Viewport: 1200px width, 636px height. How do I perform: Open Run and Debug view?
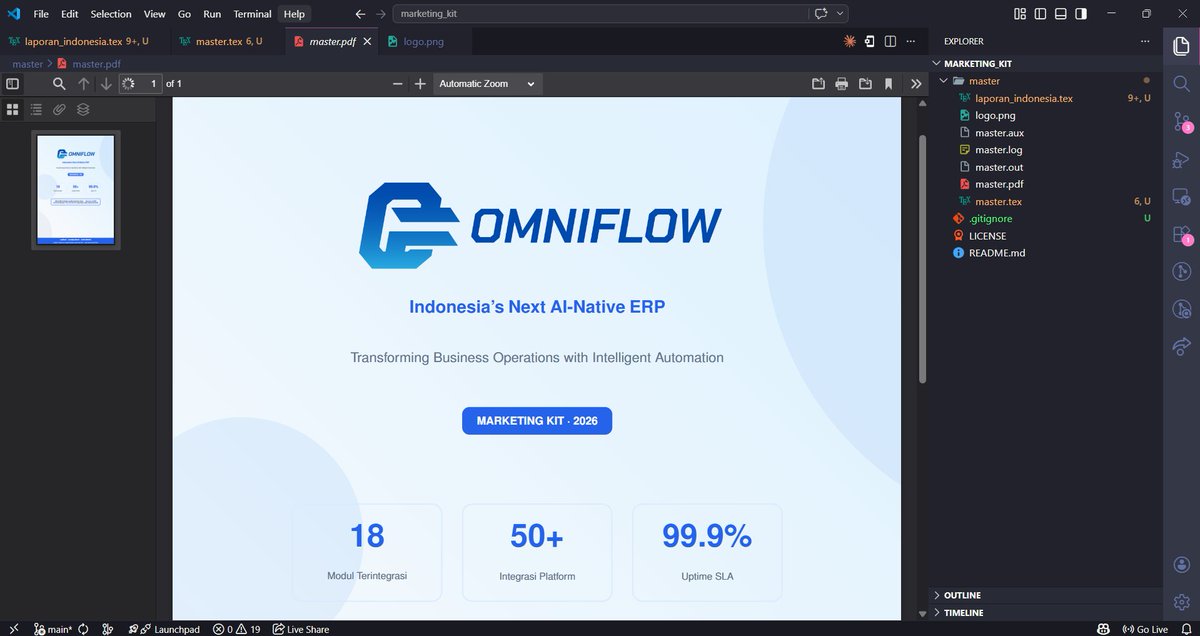click(1181, 159)
